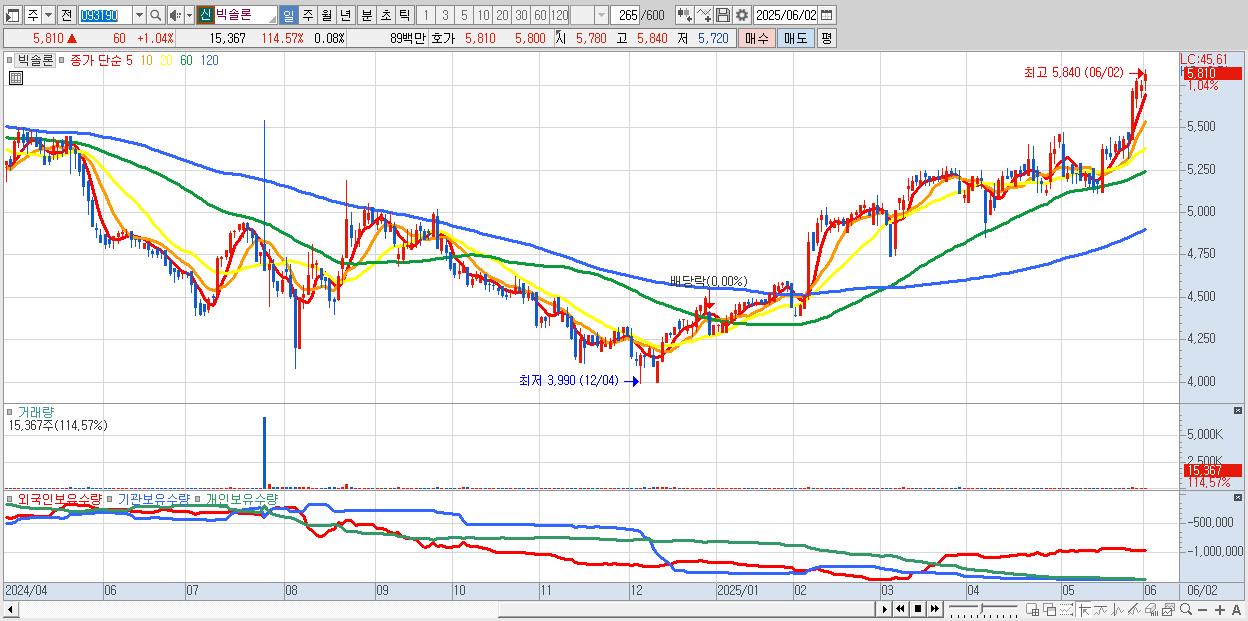Click the horizontal chart scrollbar thumb
The image size is (1248, 621).
687,610
